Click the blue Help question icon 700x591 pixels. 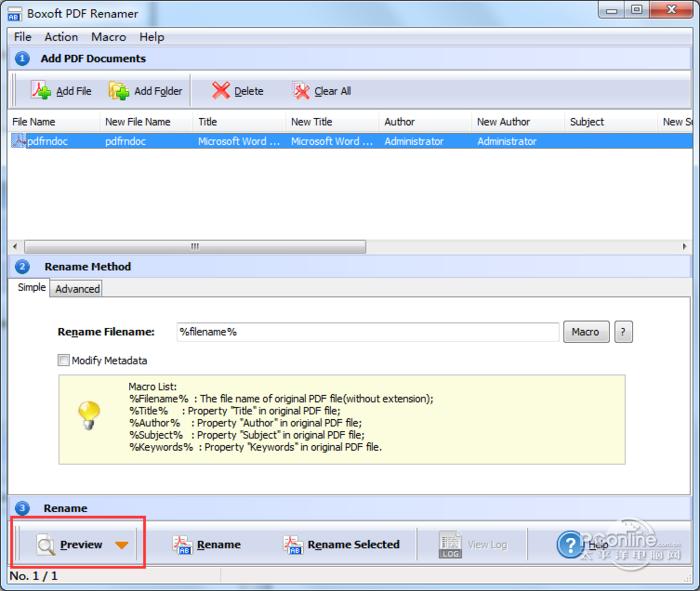pyautogui.click(x=570, y=545)
